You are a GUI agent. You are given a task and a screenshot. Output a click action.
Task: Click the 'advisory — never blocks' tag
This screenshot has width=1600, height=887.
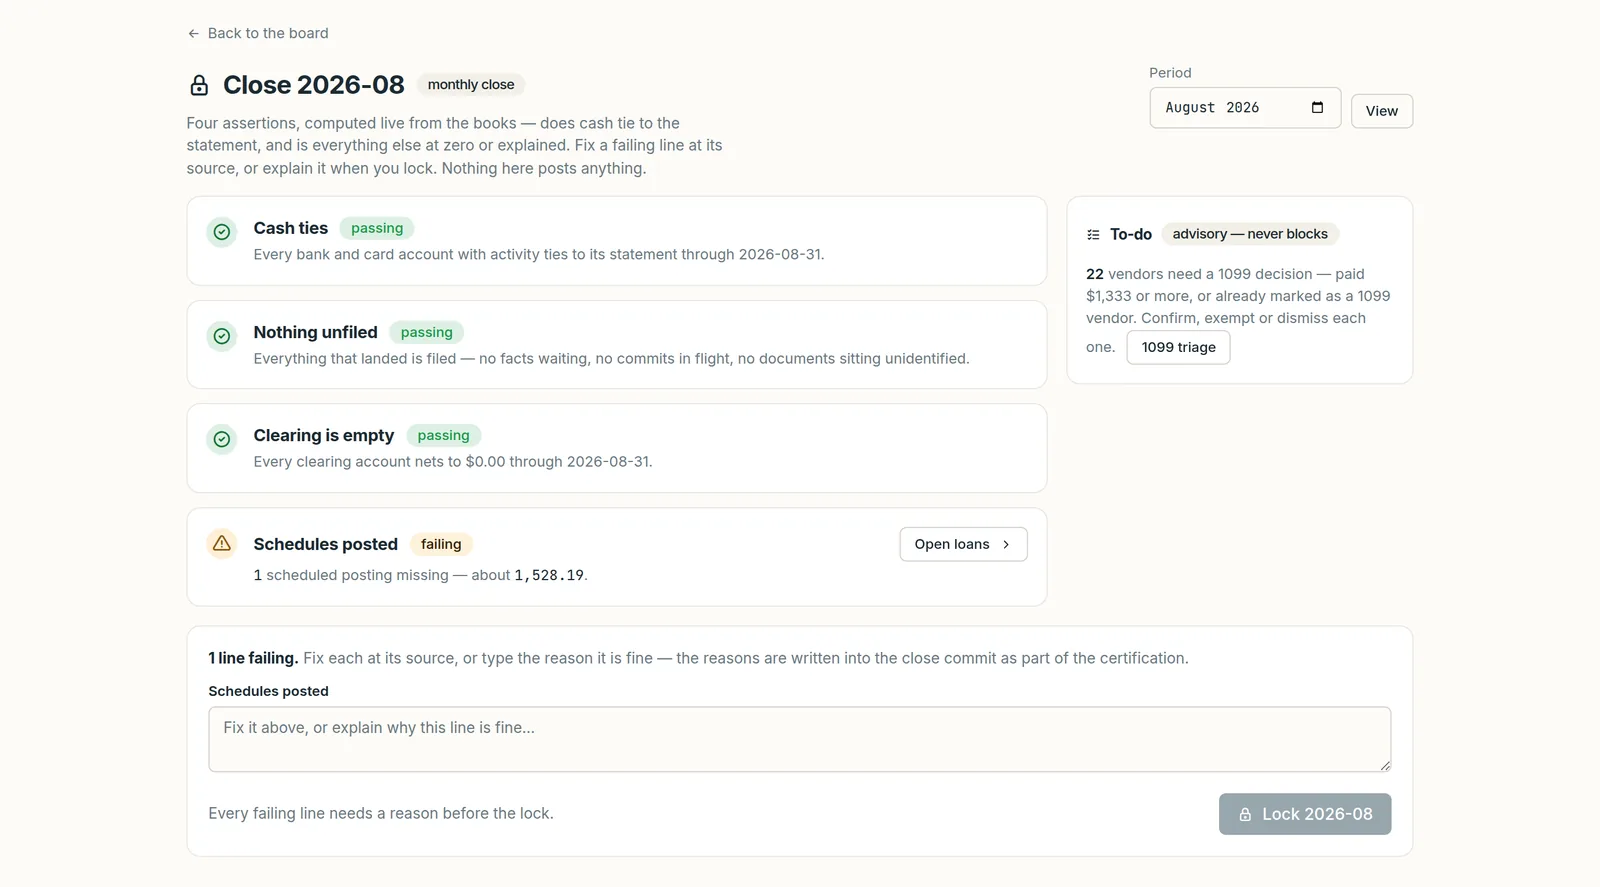1250,234
